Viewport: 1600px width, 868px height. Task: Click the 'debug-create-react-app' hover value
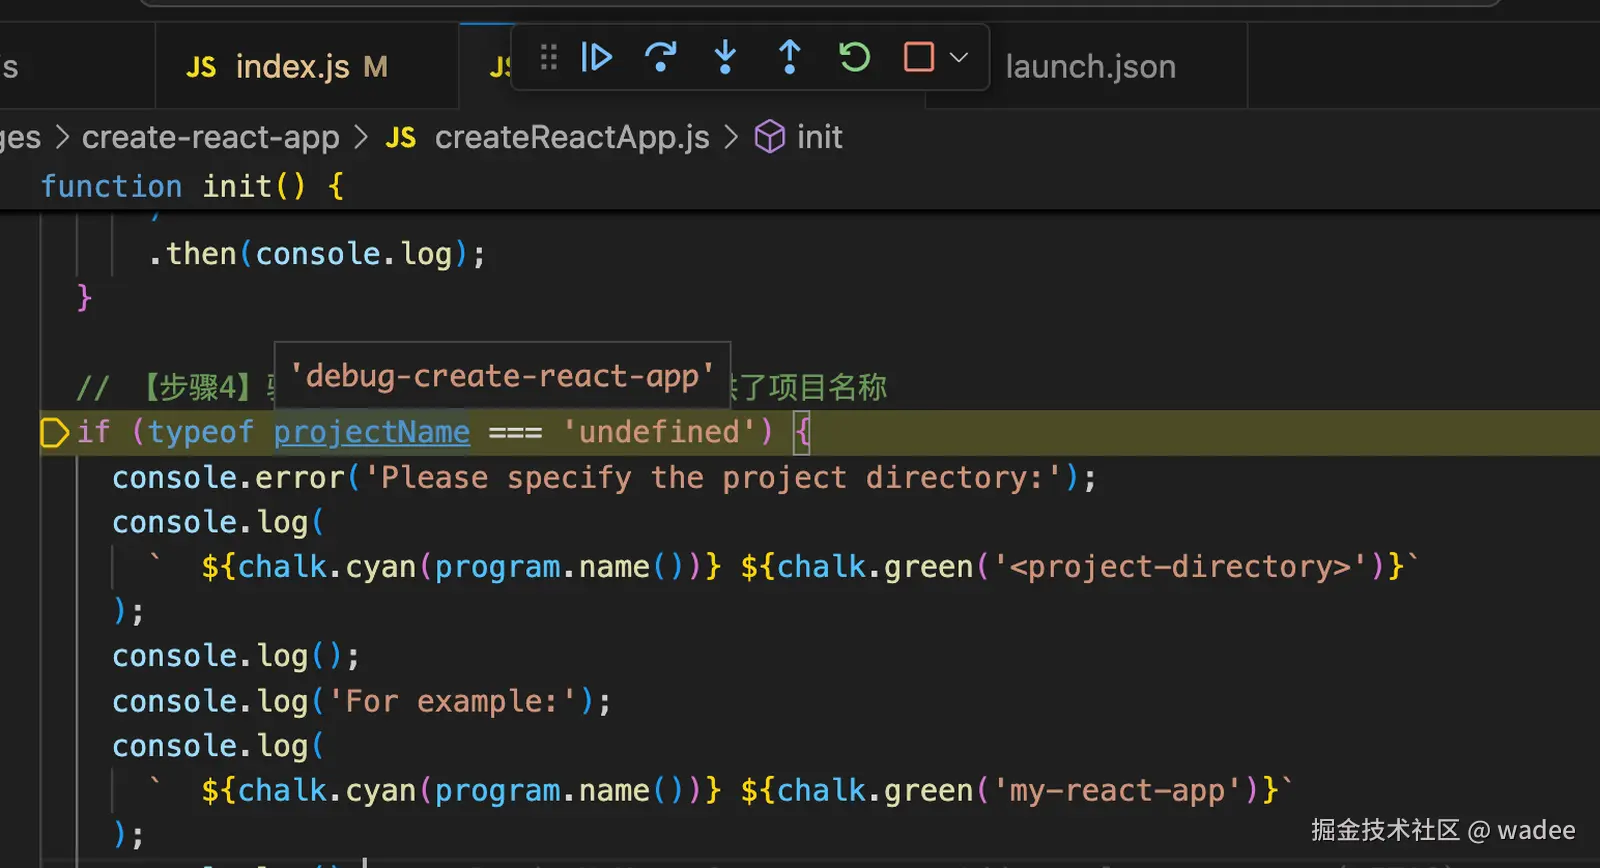tap(502, 376)
